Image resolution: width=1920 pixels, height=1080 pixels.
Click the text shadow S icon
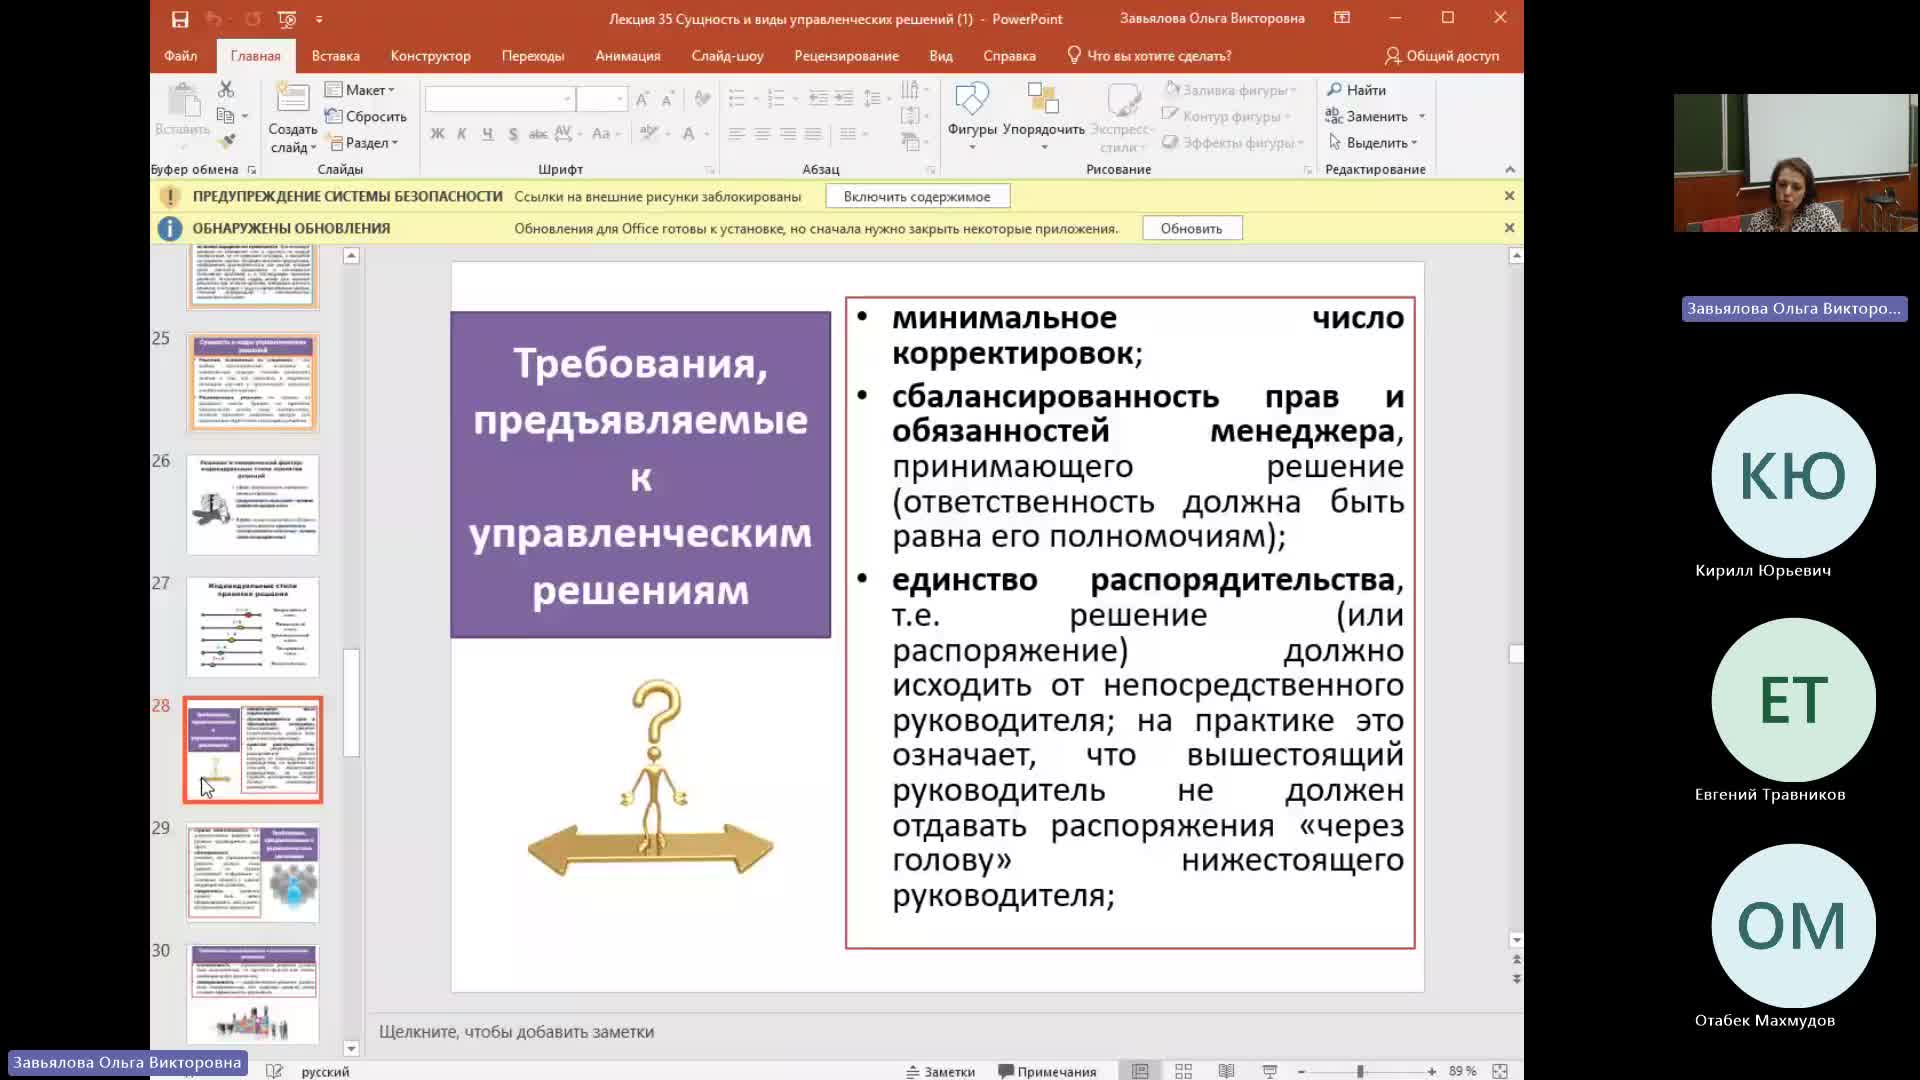click(513, 133)
